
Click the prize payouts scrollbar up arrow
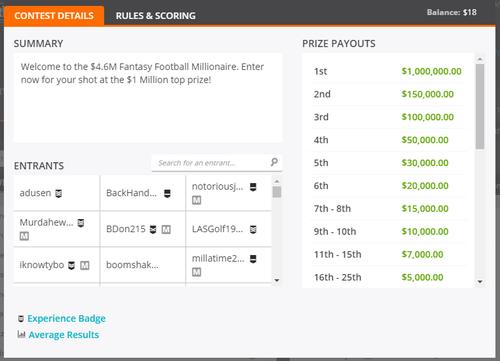(x=480, y=59)
